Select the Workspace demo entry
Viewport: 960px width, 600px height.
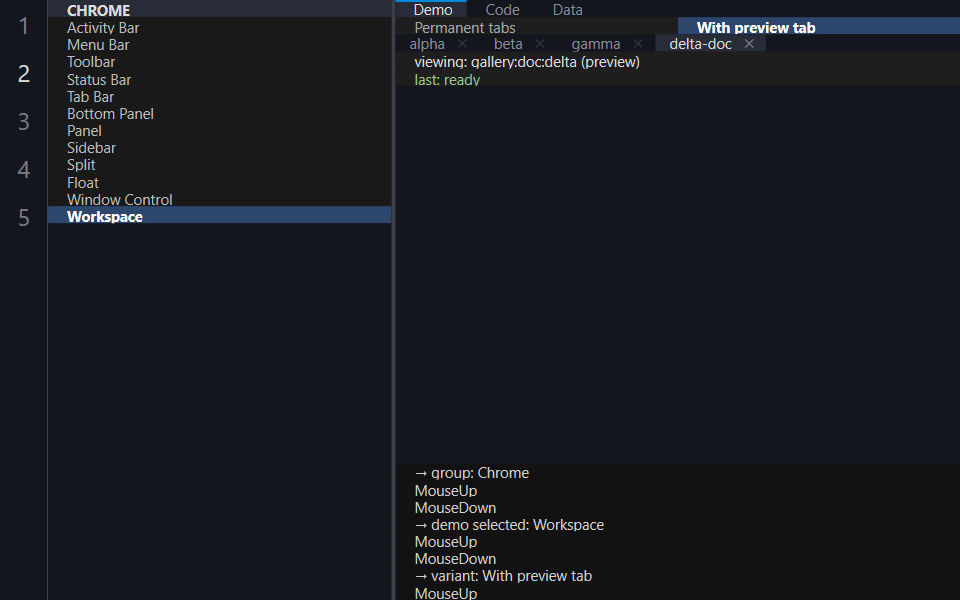[219, 217]
